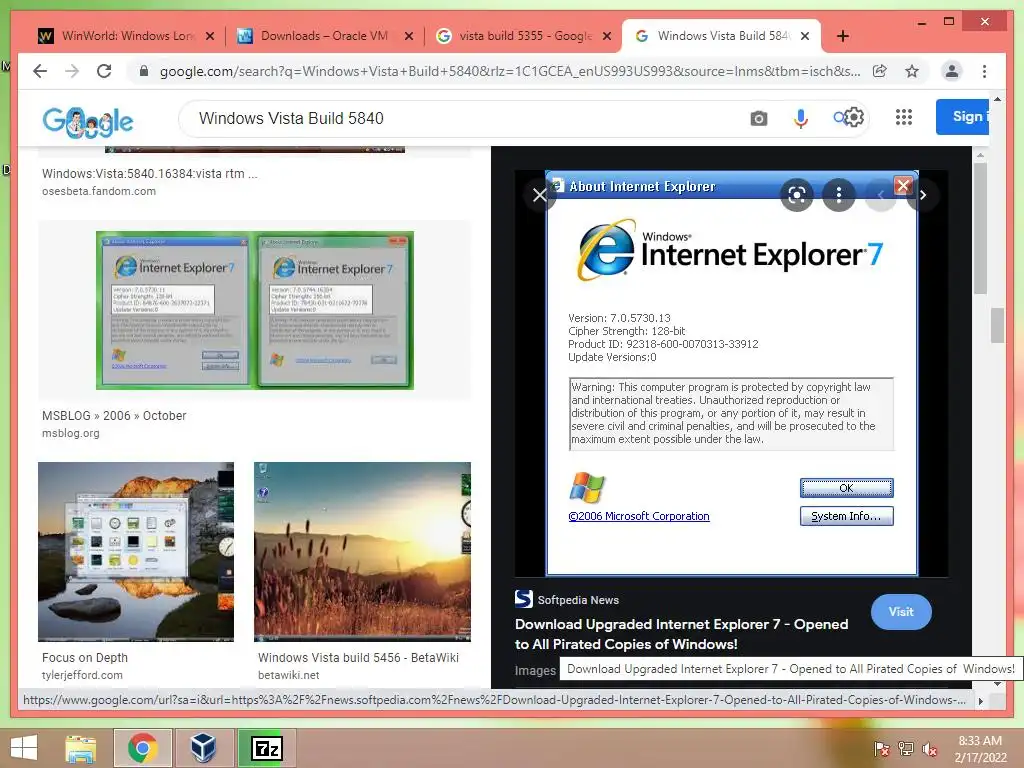Open File Explorer from the taskbar
This screenshot has width=1024, height=768.
(x=80, y=748)
